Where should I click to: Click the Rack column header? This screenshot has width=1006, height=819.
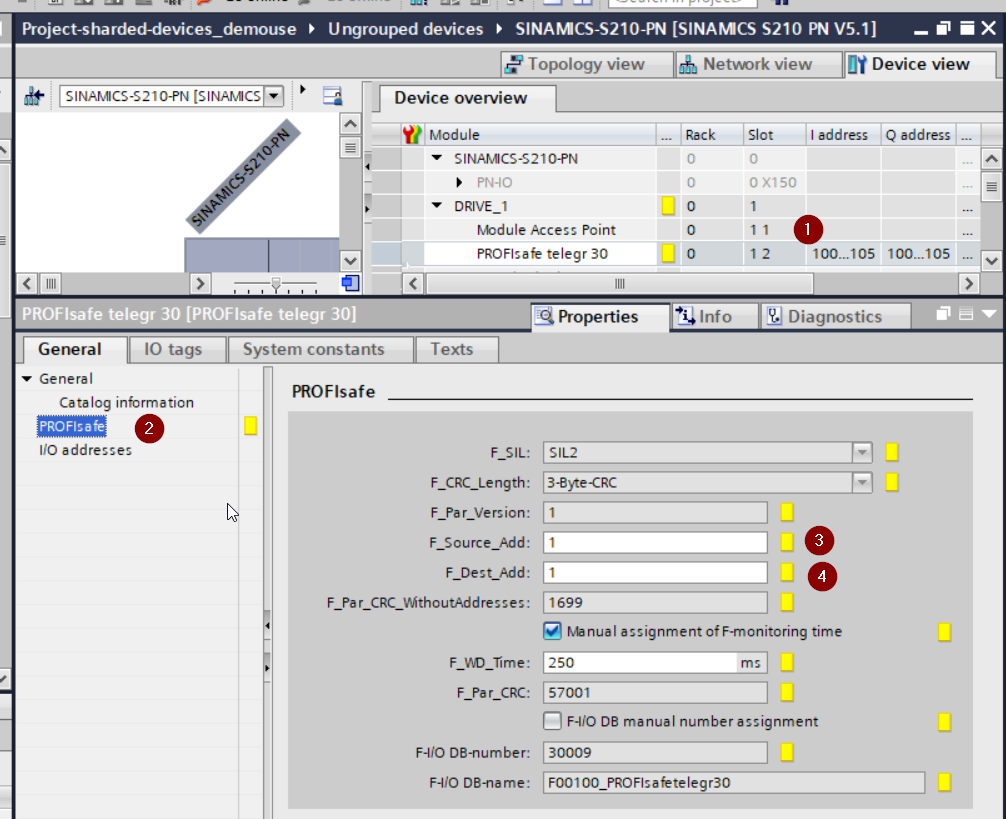(x=712, y=135)
